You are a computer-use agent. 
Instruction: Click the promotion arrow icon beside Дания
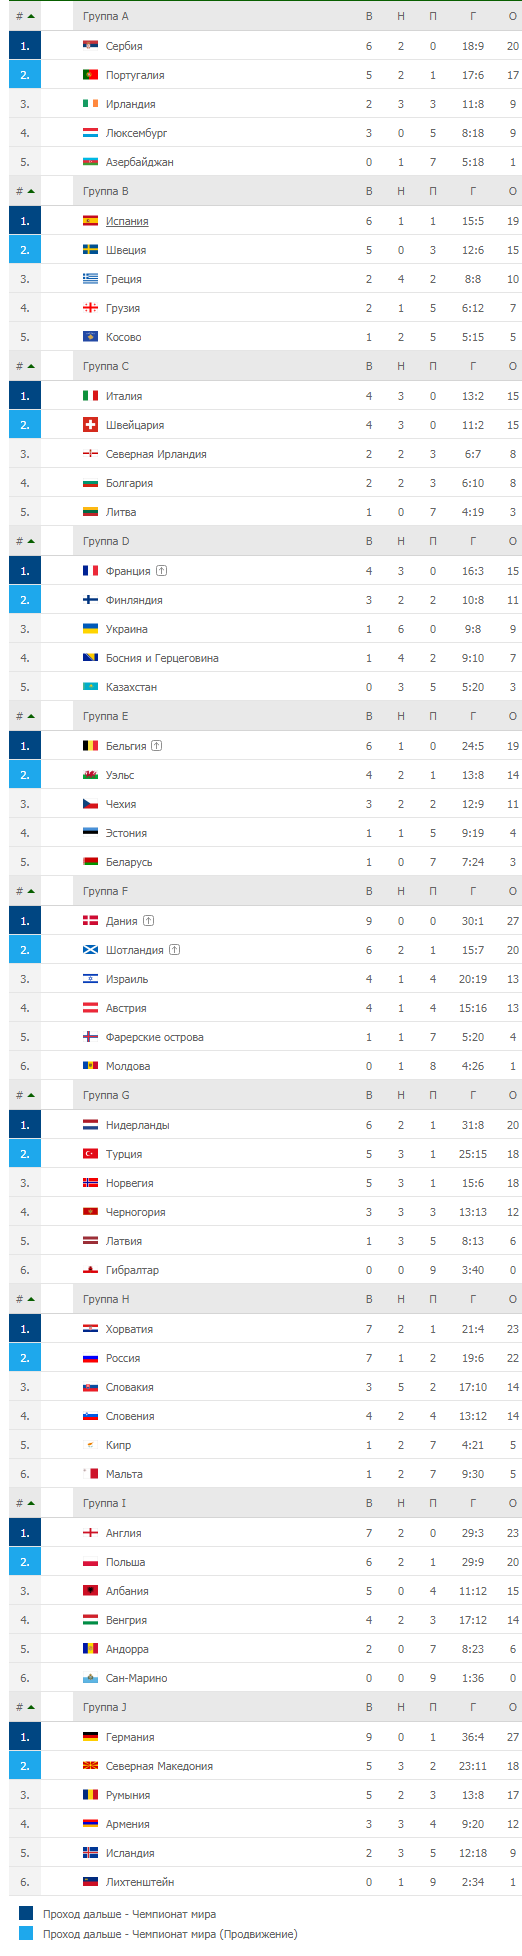click(148, 921)
